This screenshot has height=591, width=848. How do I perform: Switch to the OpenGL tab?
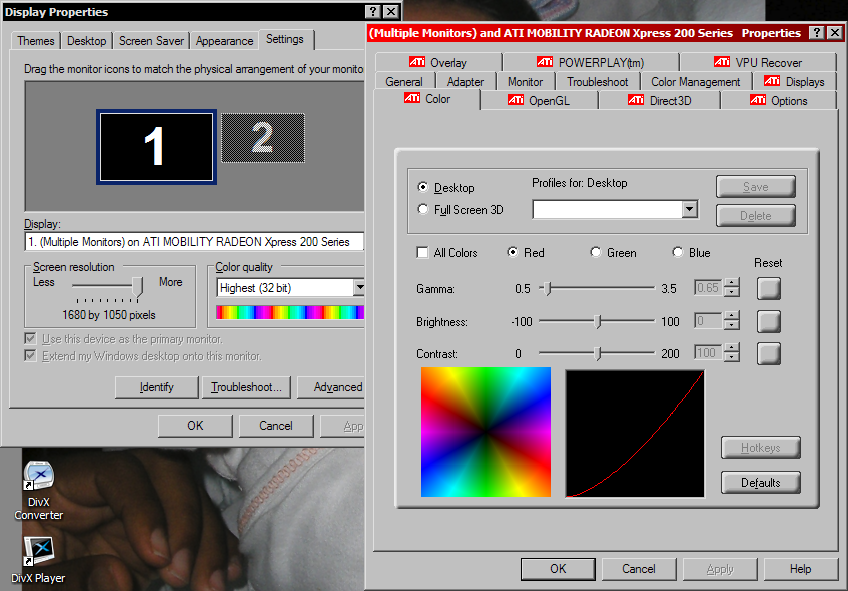tap(539, 100)
